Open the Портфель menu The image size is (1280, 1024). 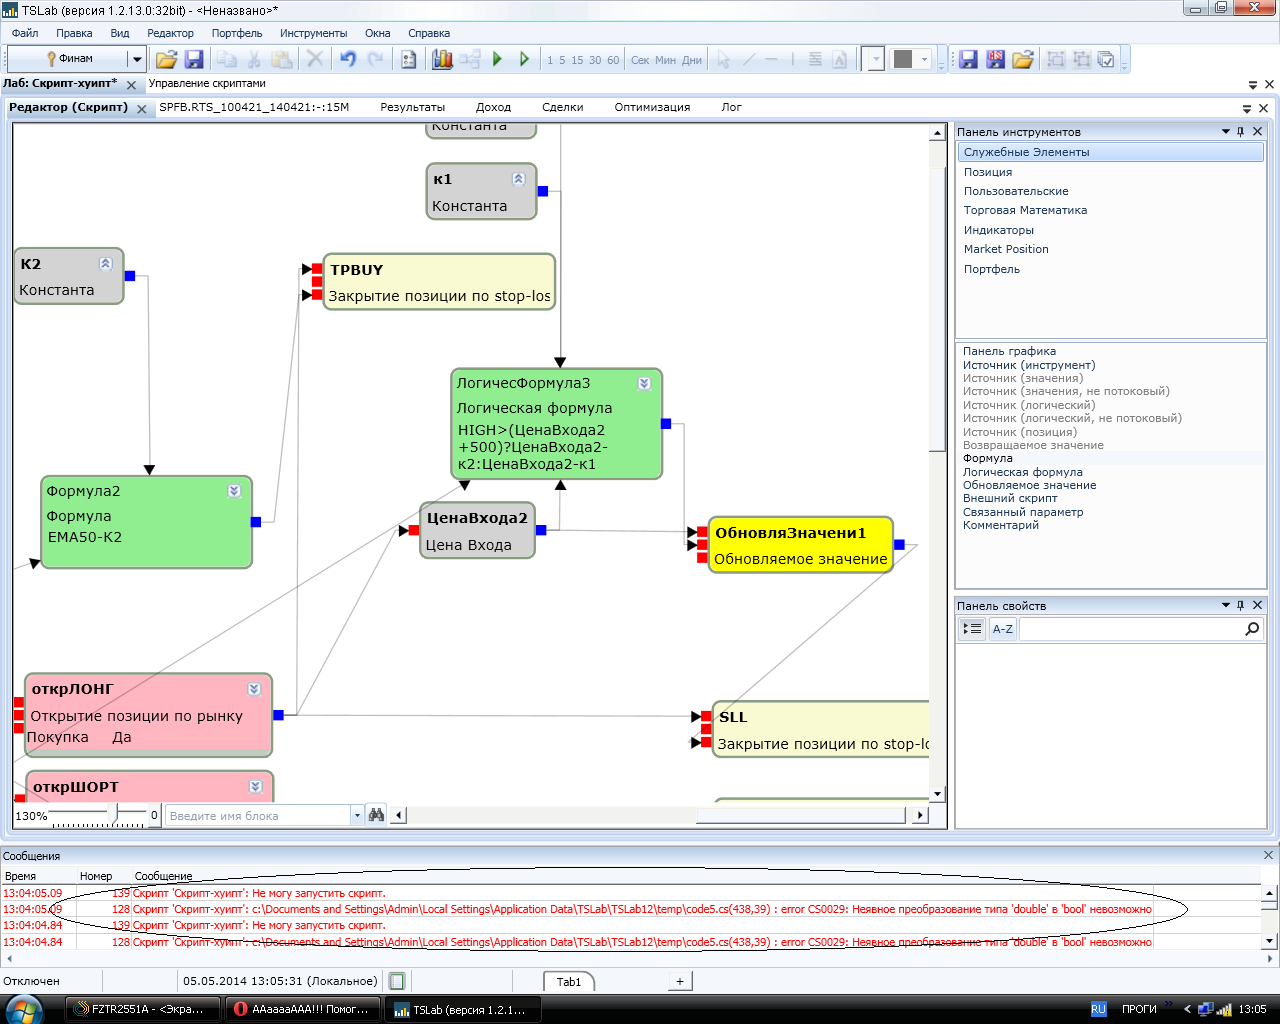click(237, 33)
